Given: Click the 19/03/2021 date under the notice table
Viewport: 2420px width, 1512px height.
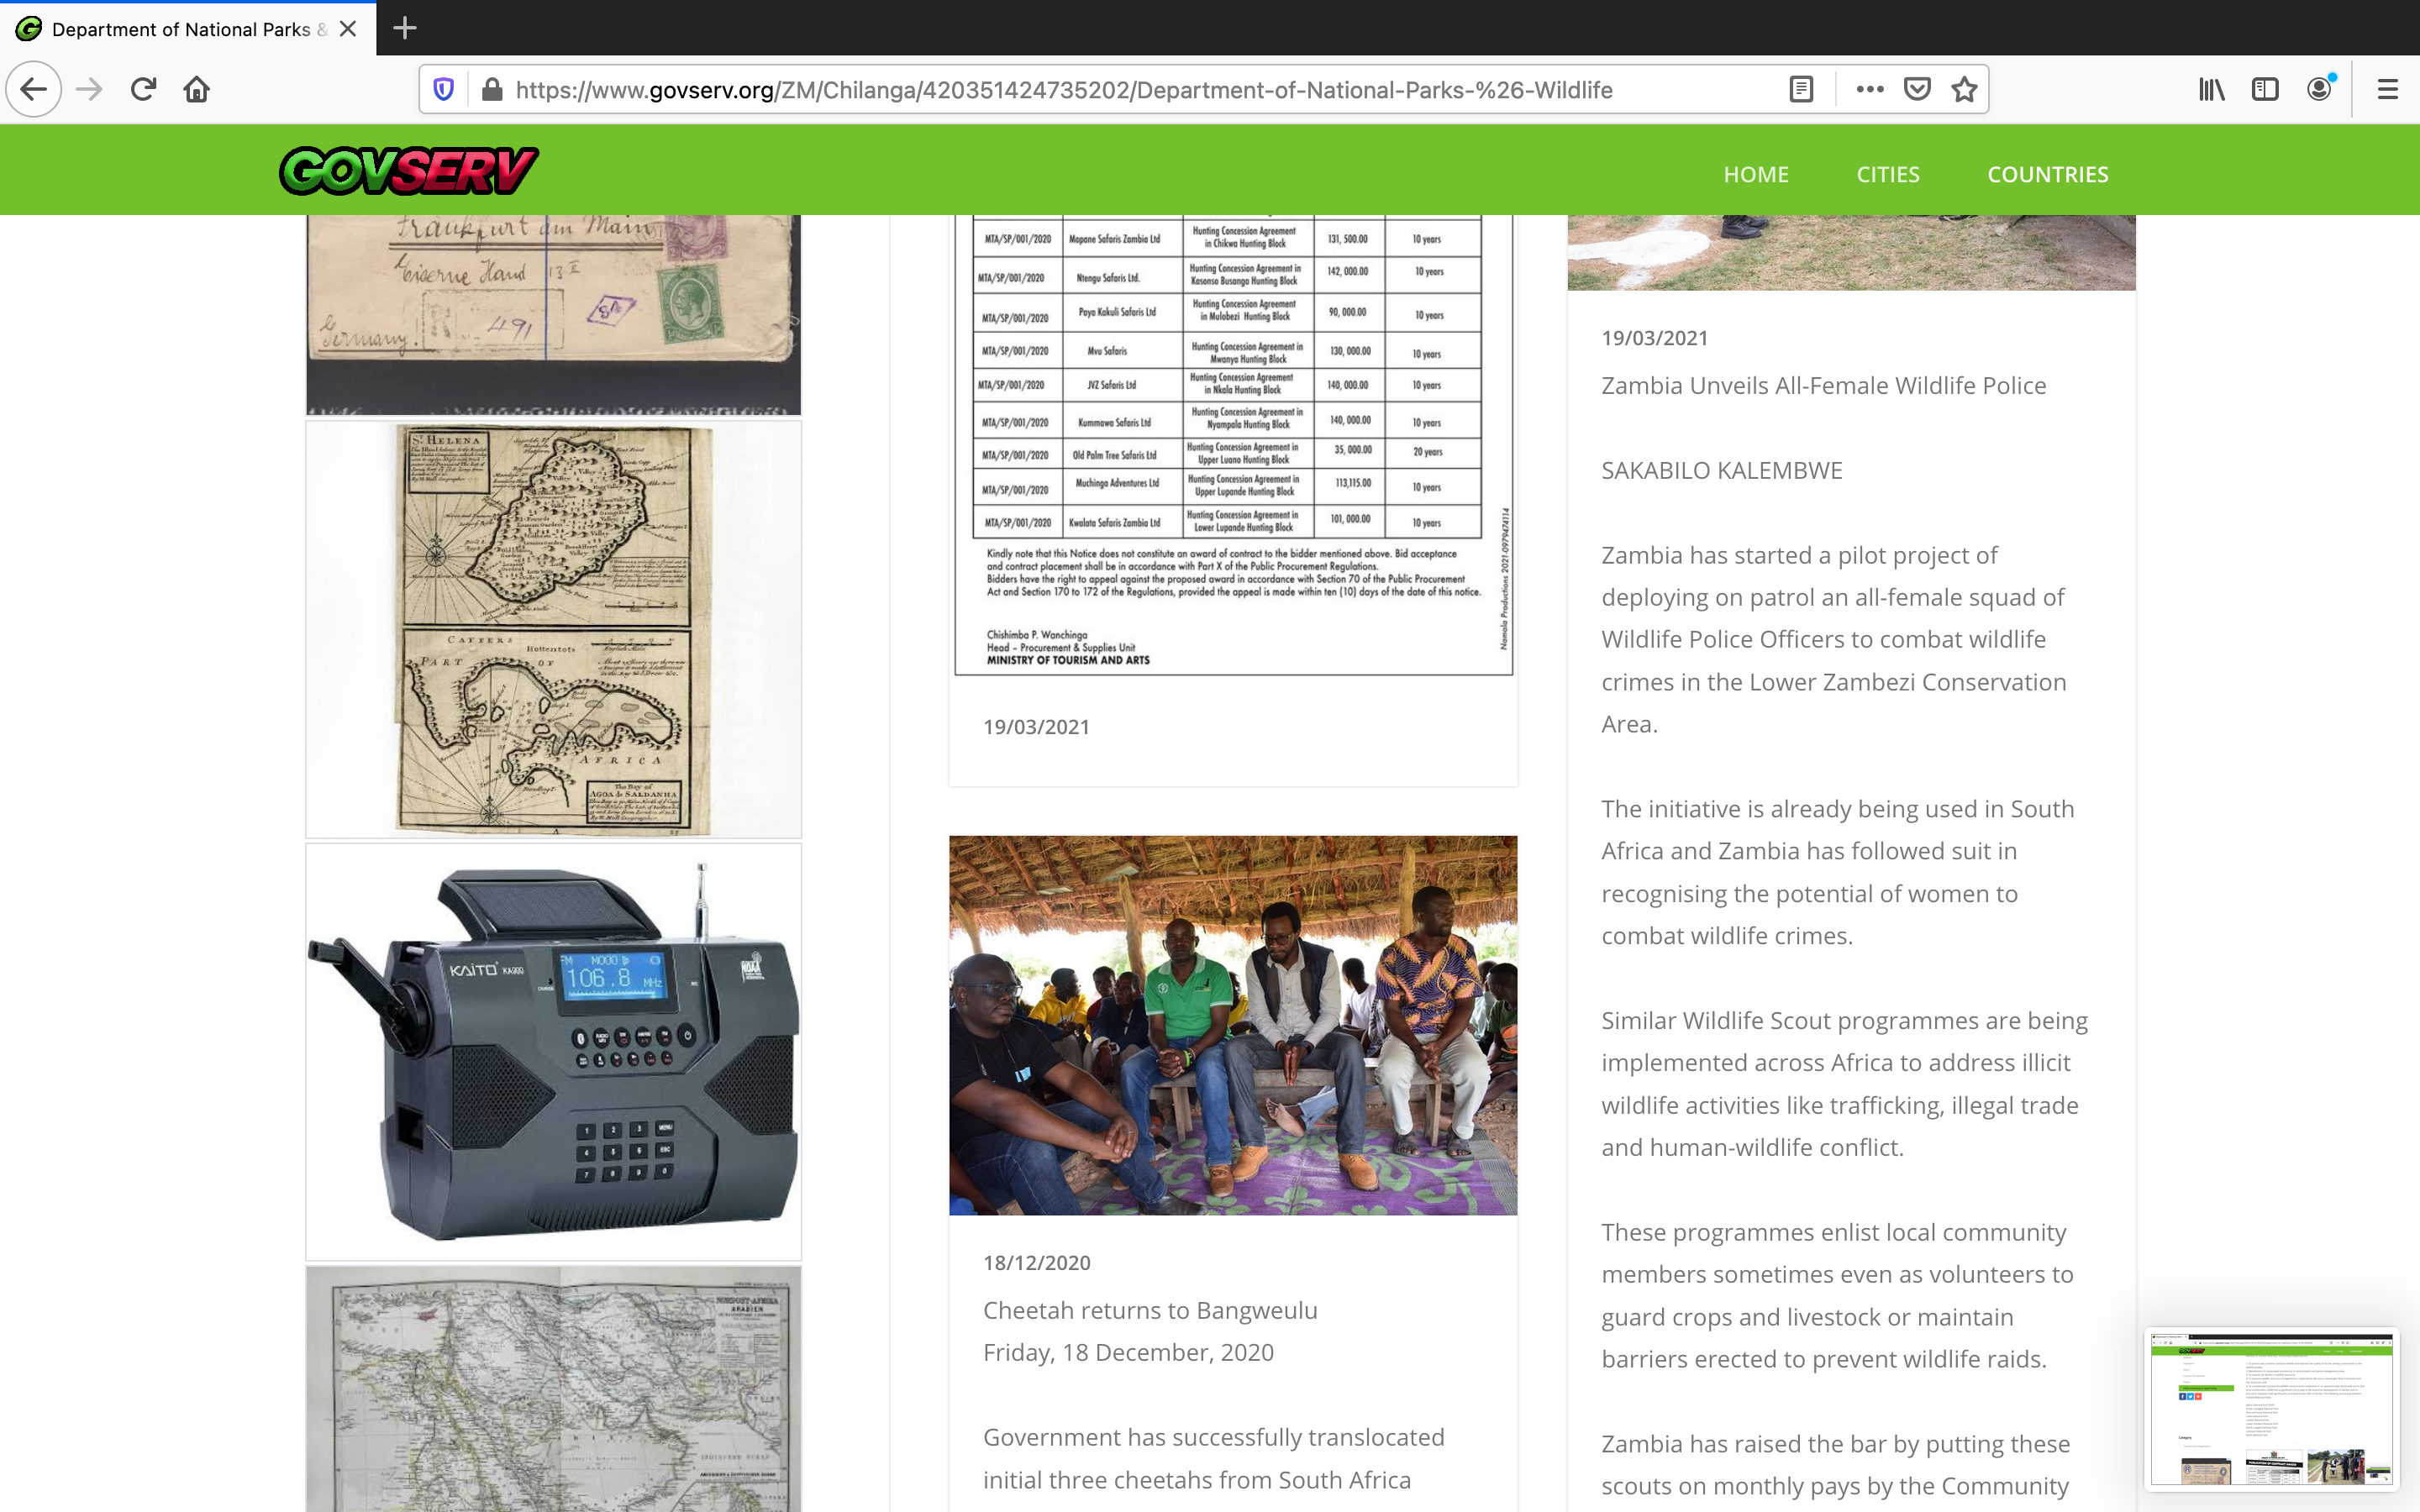Looking at the screenshot, I should (1037, 727).
